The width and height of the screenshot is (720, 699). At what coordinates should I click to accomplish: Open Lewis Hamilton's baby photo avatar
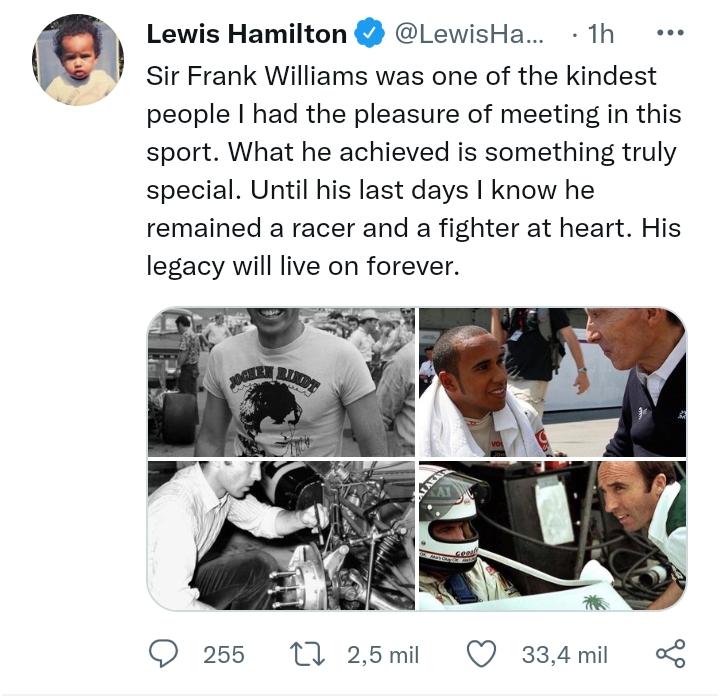78,60
